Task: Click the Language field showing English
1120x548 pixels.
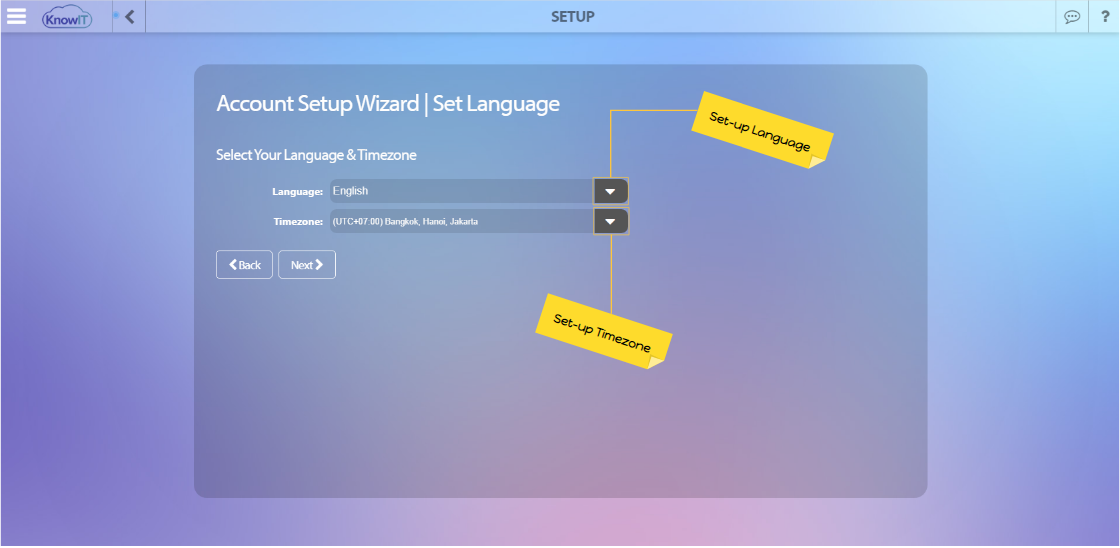Action: (461, 191)
